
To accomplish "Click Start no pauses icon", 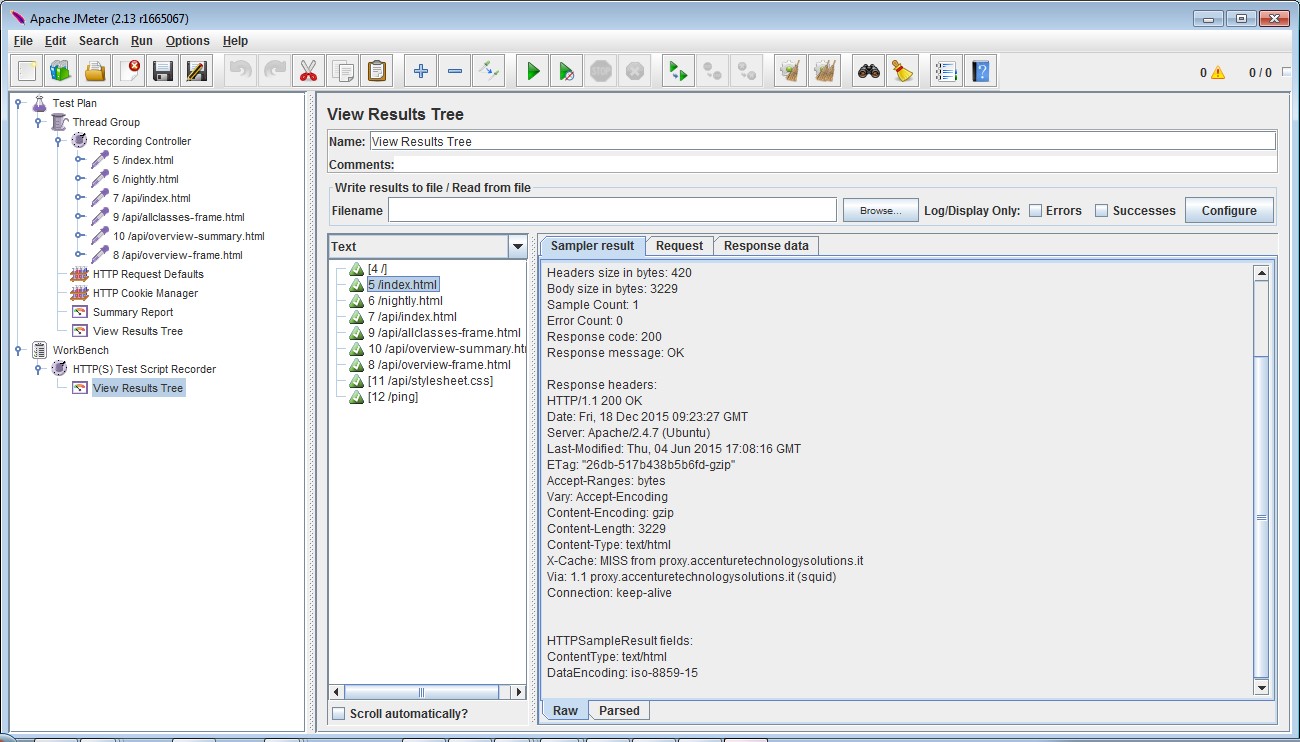I will (x=567, y=71).
